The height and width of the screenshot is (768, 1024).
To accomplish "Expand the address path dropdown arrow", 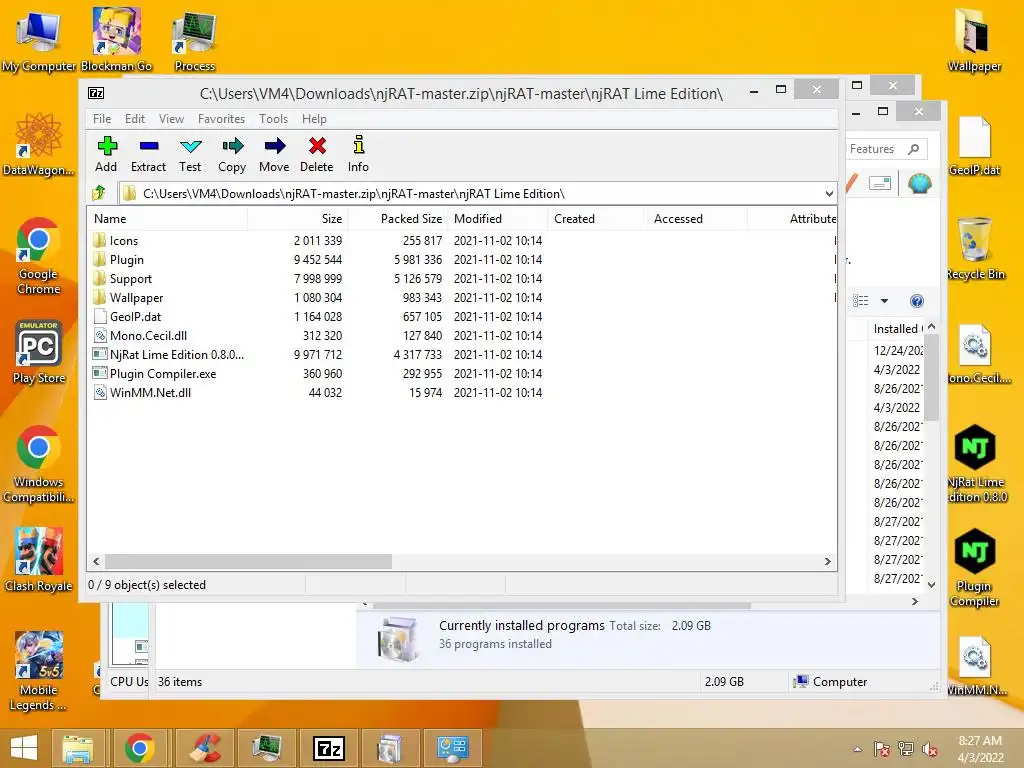I will click(x=829, y=194).
